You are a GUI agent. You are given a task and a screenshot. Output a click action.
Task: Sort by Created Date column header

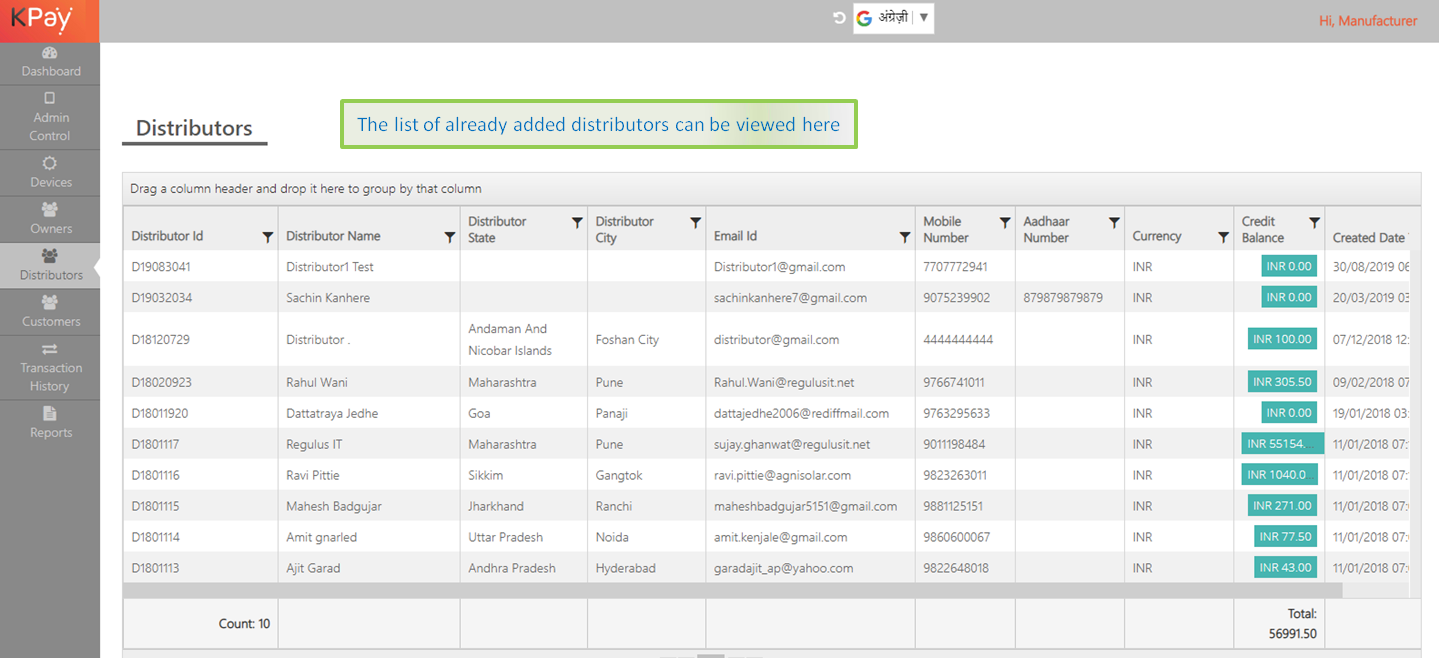[1368, 237]
